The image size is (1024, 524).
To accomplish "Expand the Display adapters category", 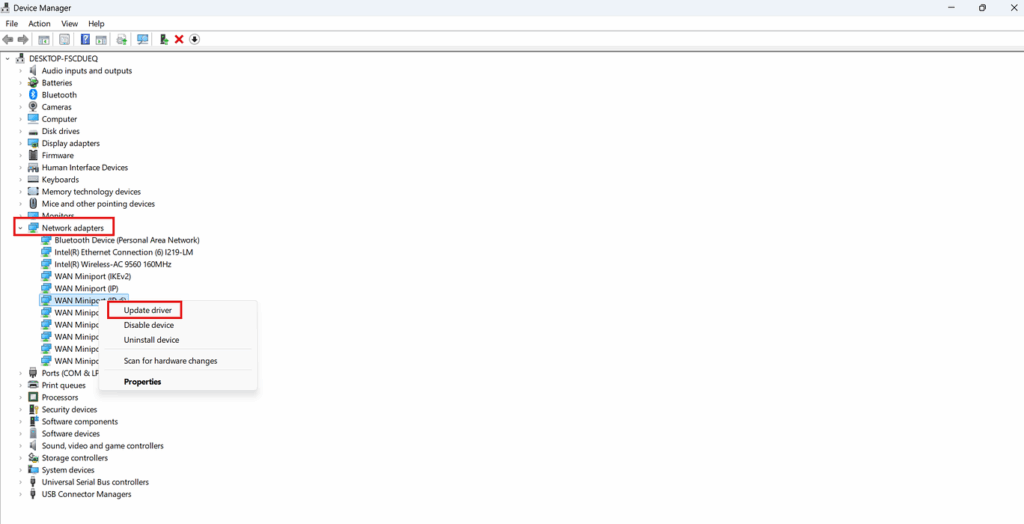I will click(x=20, y=143).
